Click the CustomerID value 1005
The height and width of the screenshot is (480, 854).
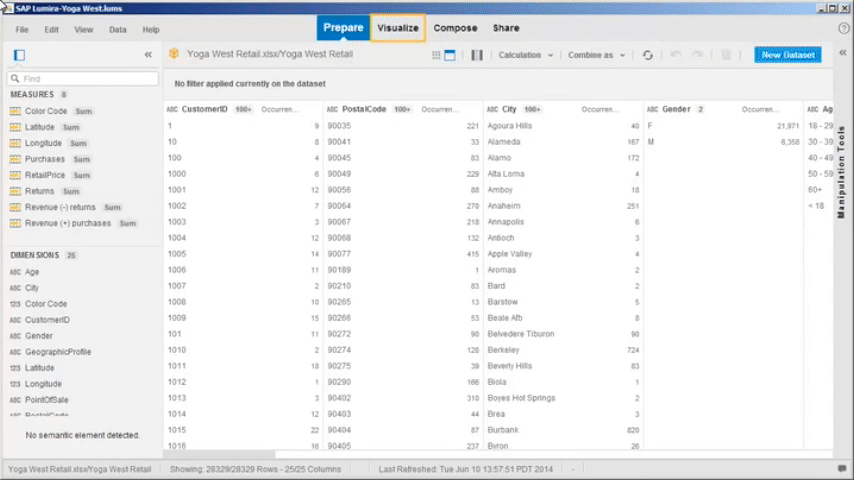[177, 254]
